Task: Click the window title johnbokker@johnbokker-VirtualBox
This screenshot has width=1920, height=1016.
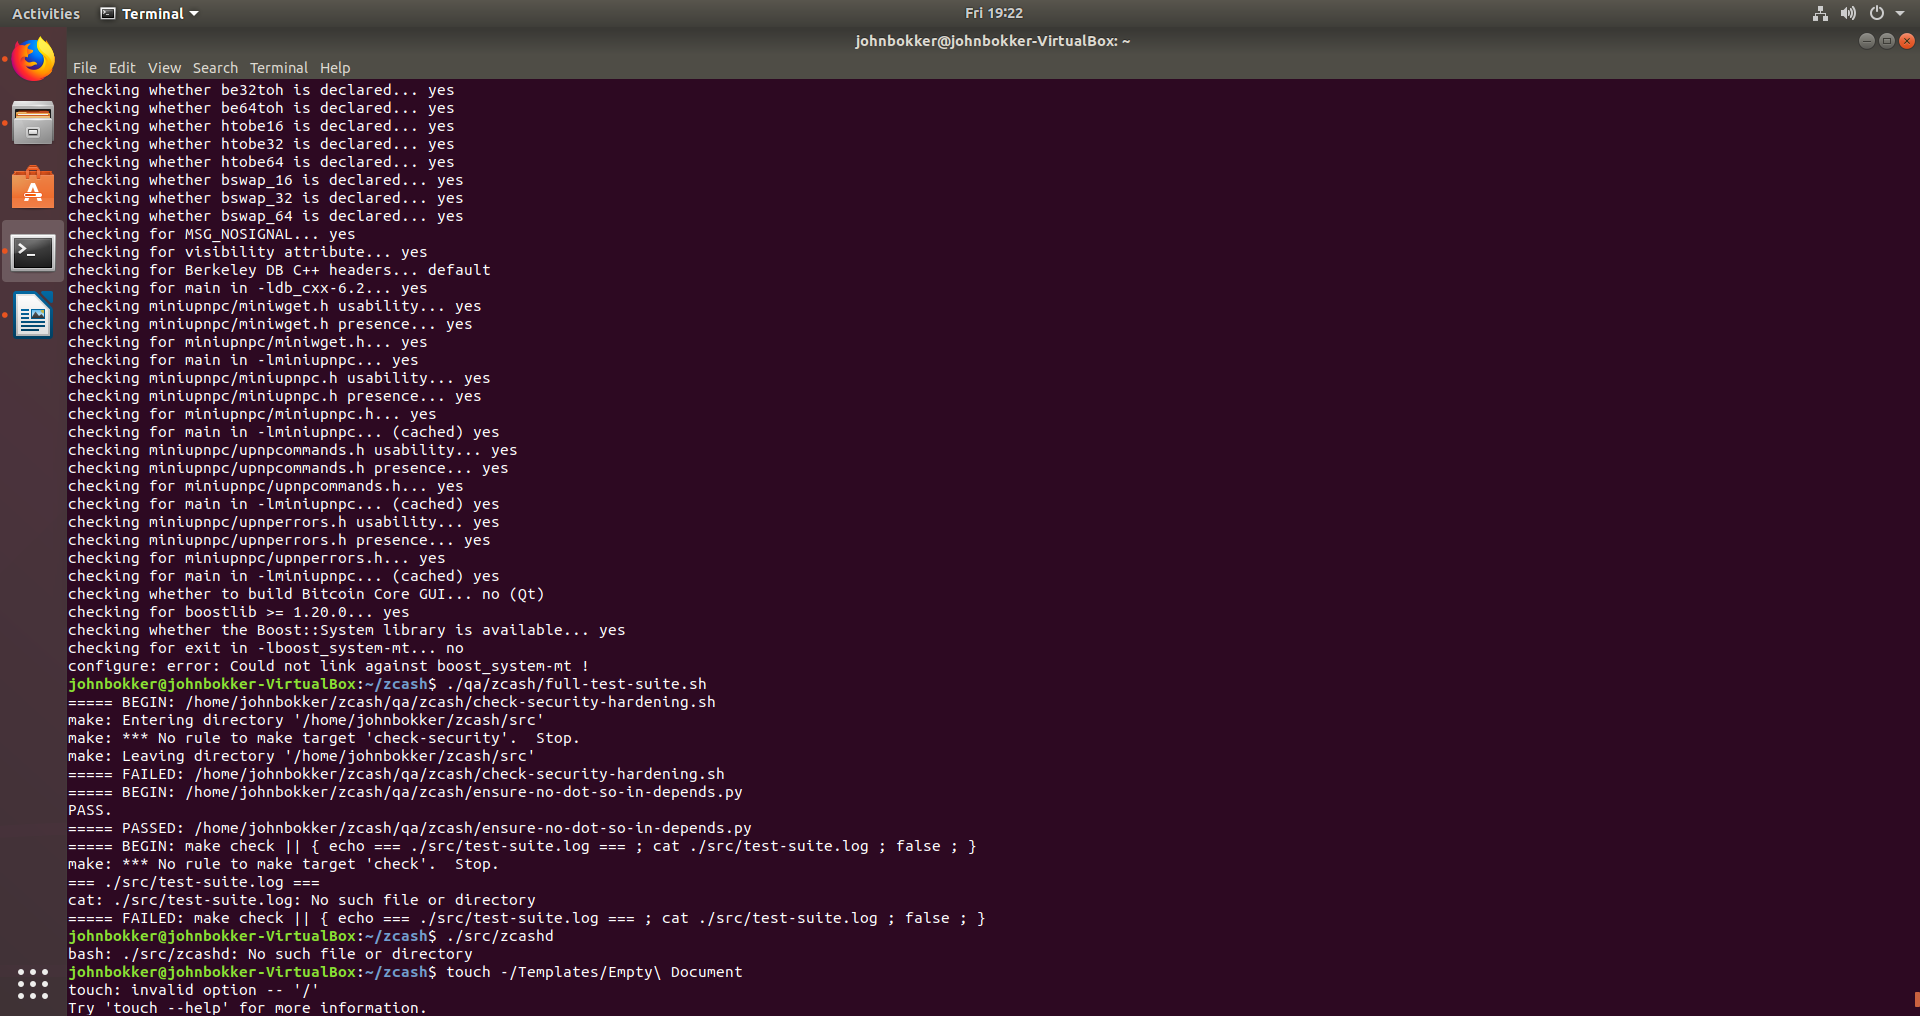Action: 993,41
